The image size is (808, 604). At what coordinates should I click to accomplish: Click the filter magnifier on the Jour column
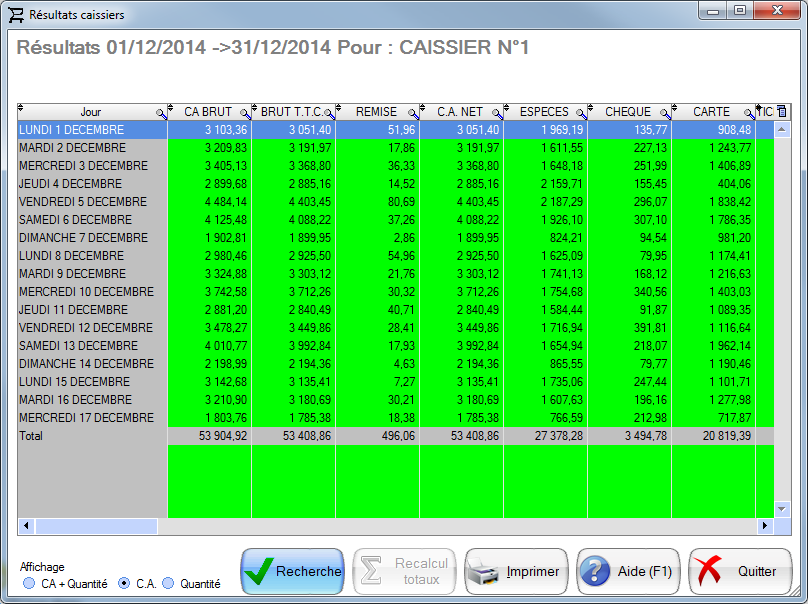160,112
